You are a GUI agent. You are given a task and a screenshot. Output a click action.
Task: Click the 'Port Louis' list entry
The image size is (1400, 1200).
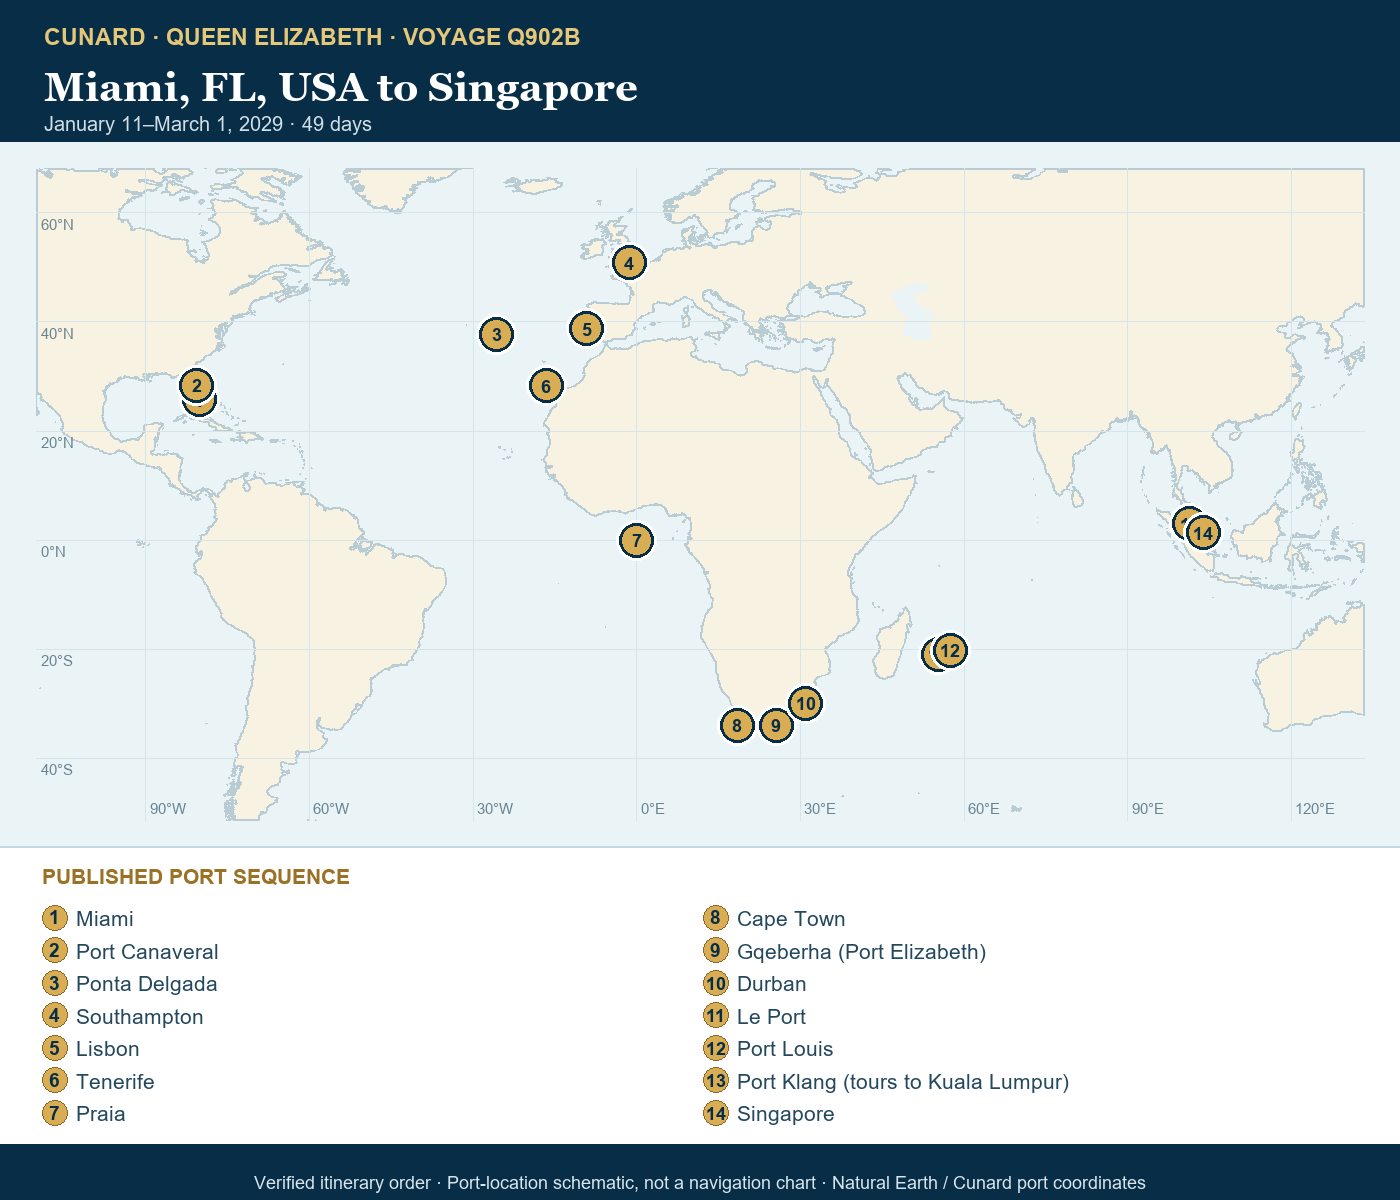click(x=785, y=1049)
